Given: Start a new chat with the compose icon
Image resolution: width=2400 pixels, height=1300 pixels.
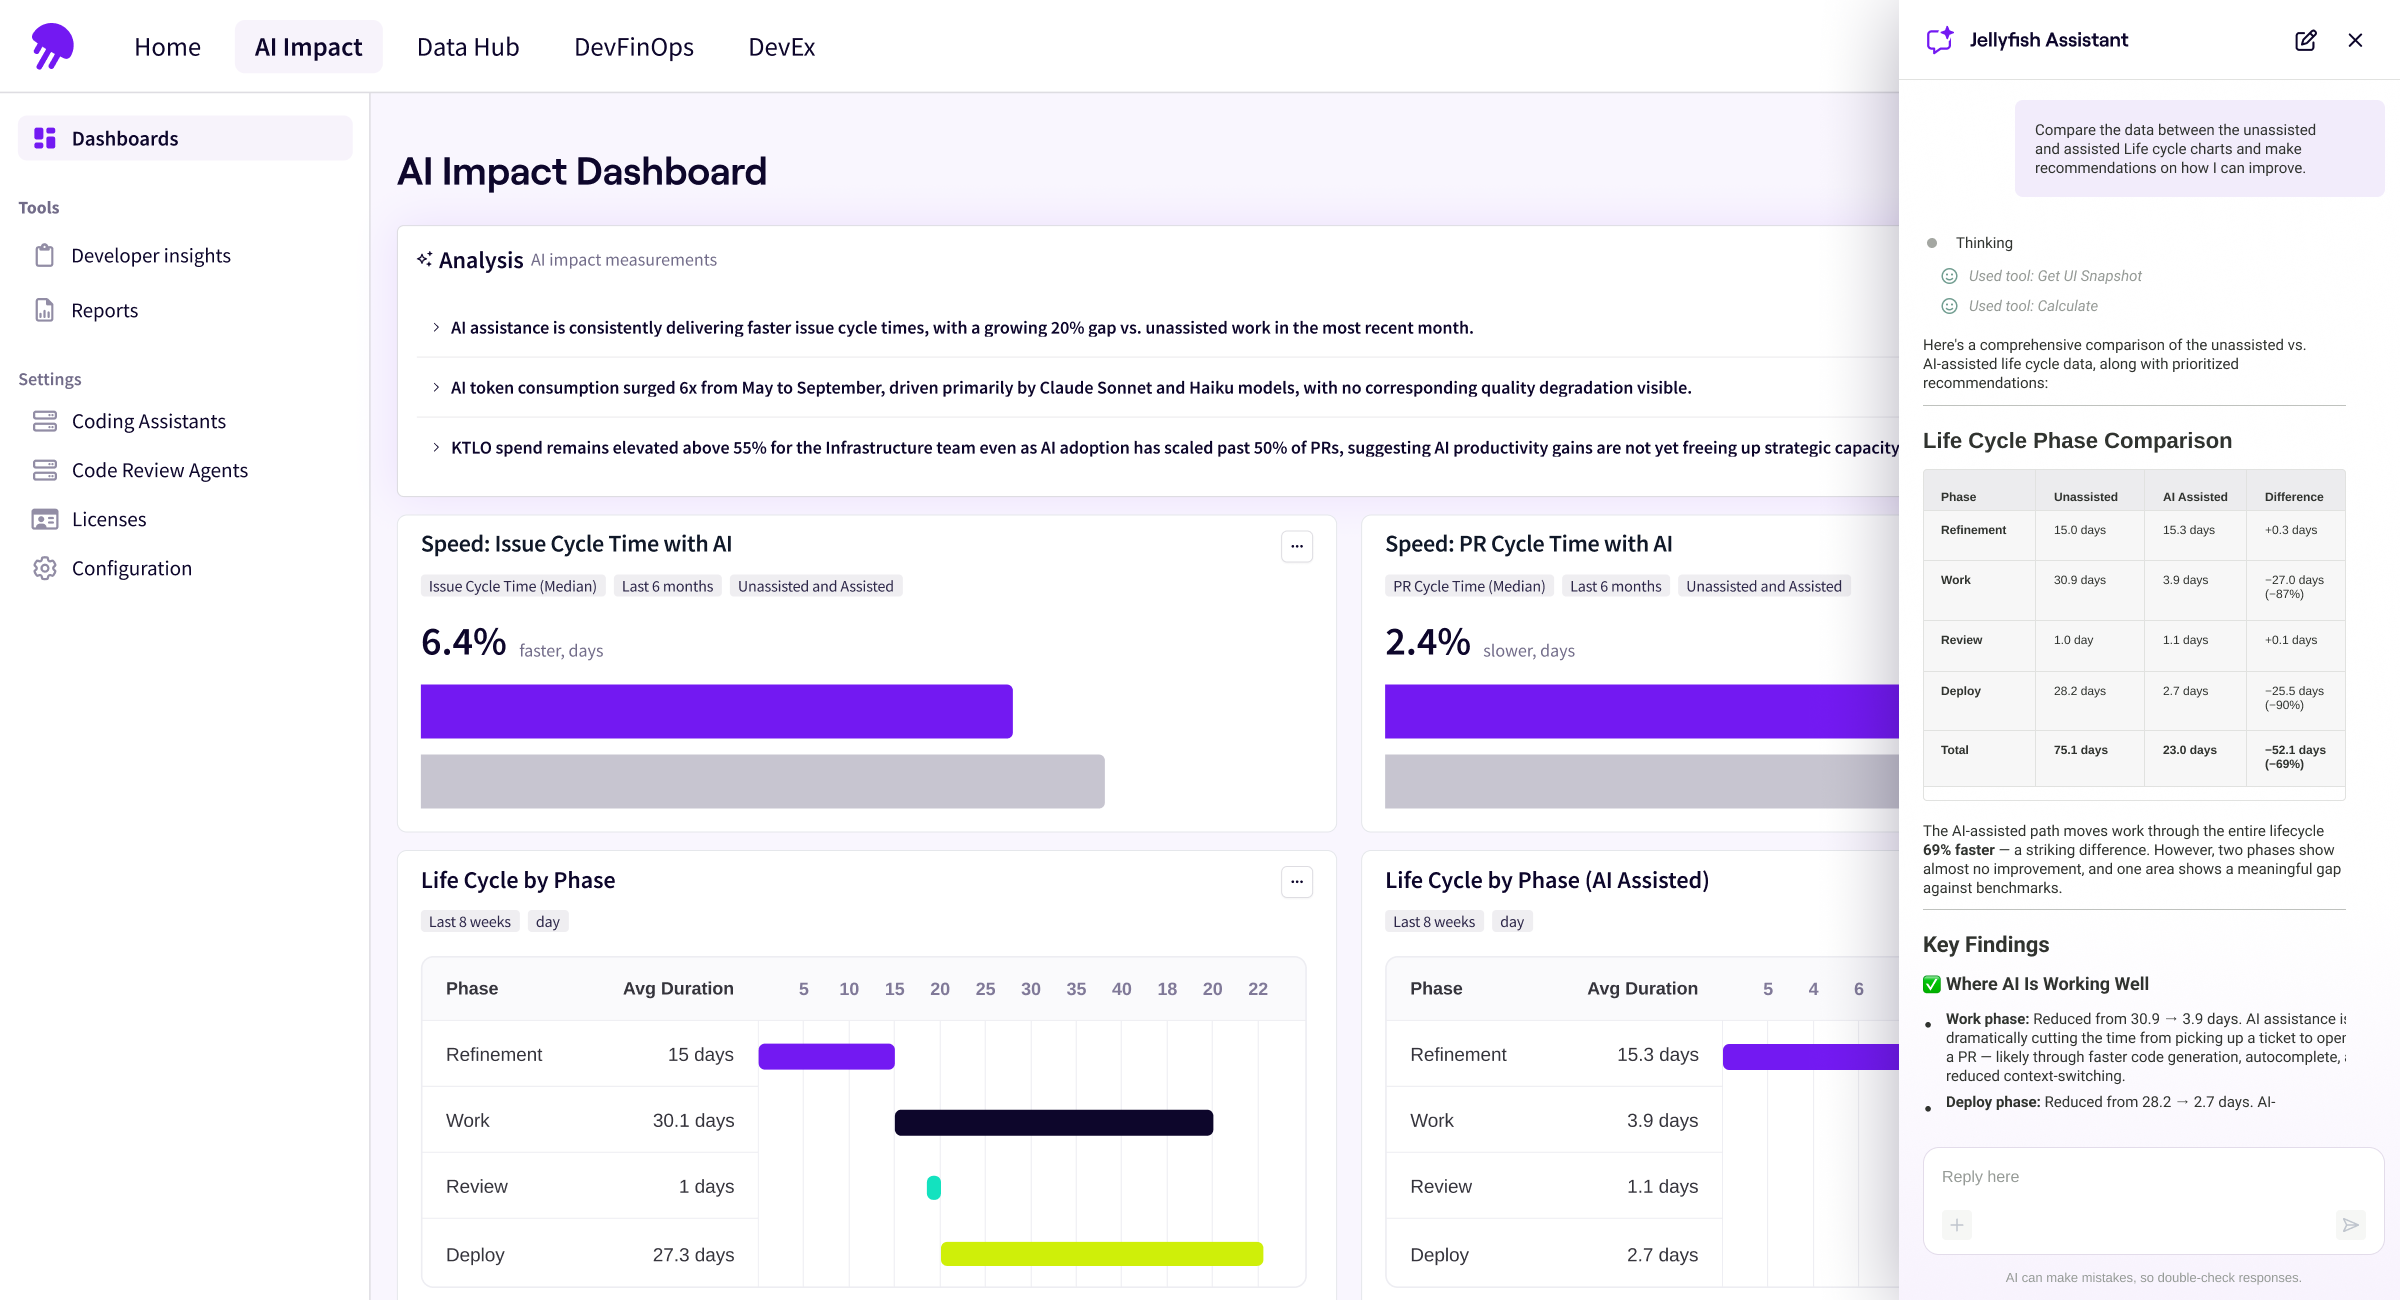Looking at the screenshot, I should (x=2305, y=40).
